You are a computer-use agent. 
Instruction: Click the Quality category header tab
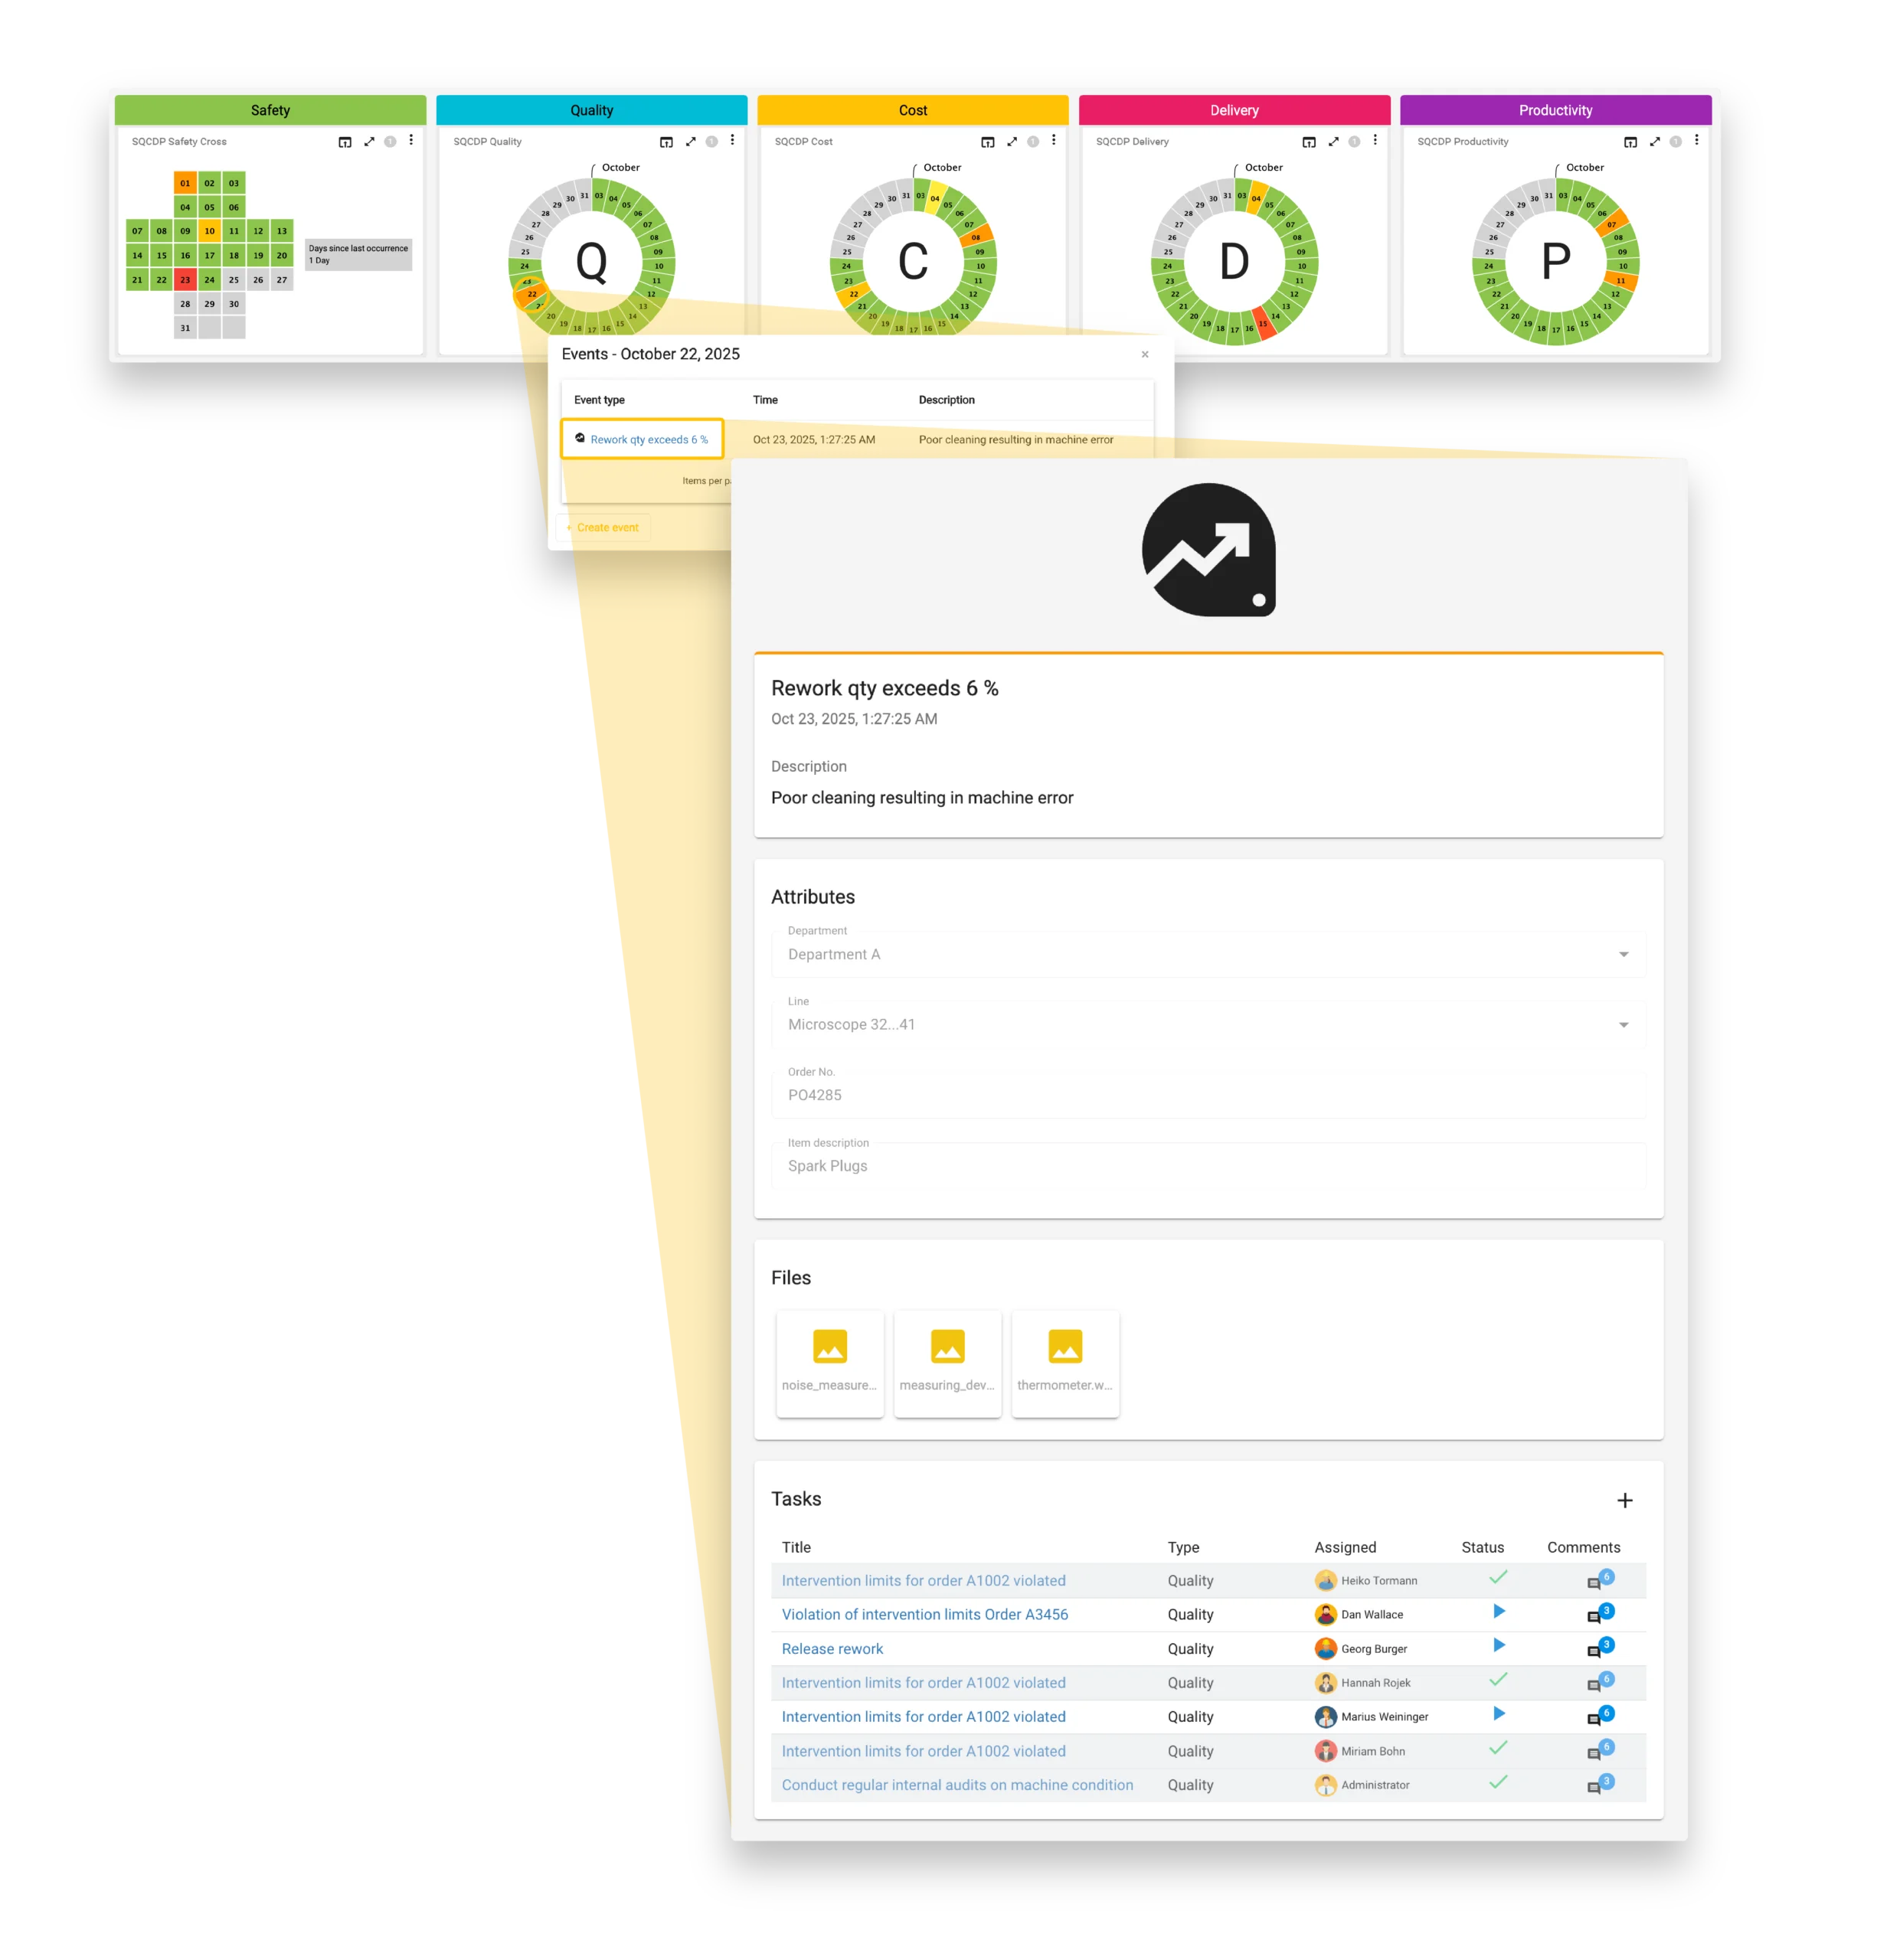pyautogui.click(x=591, y=110)
